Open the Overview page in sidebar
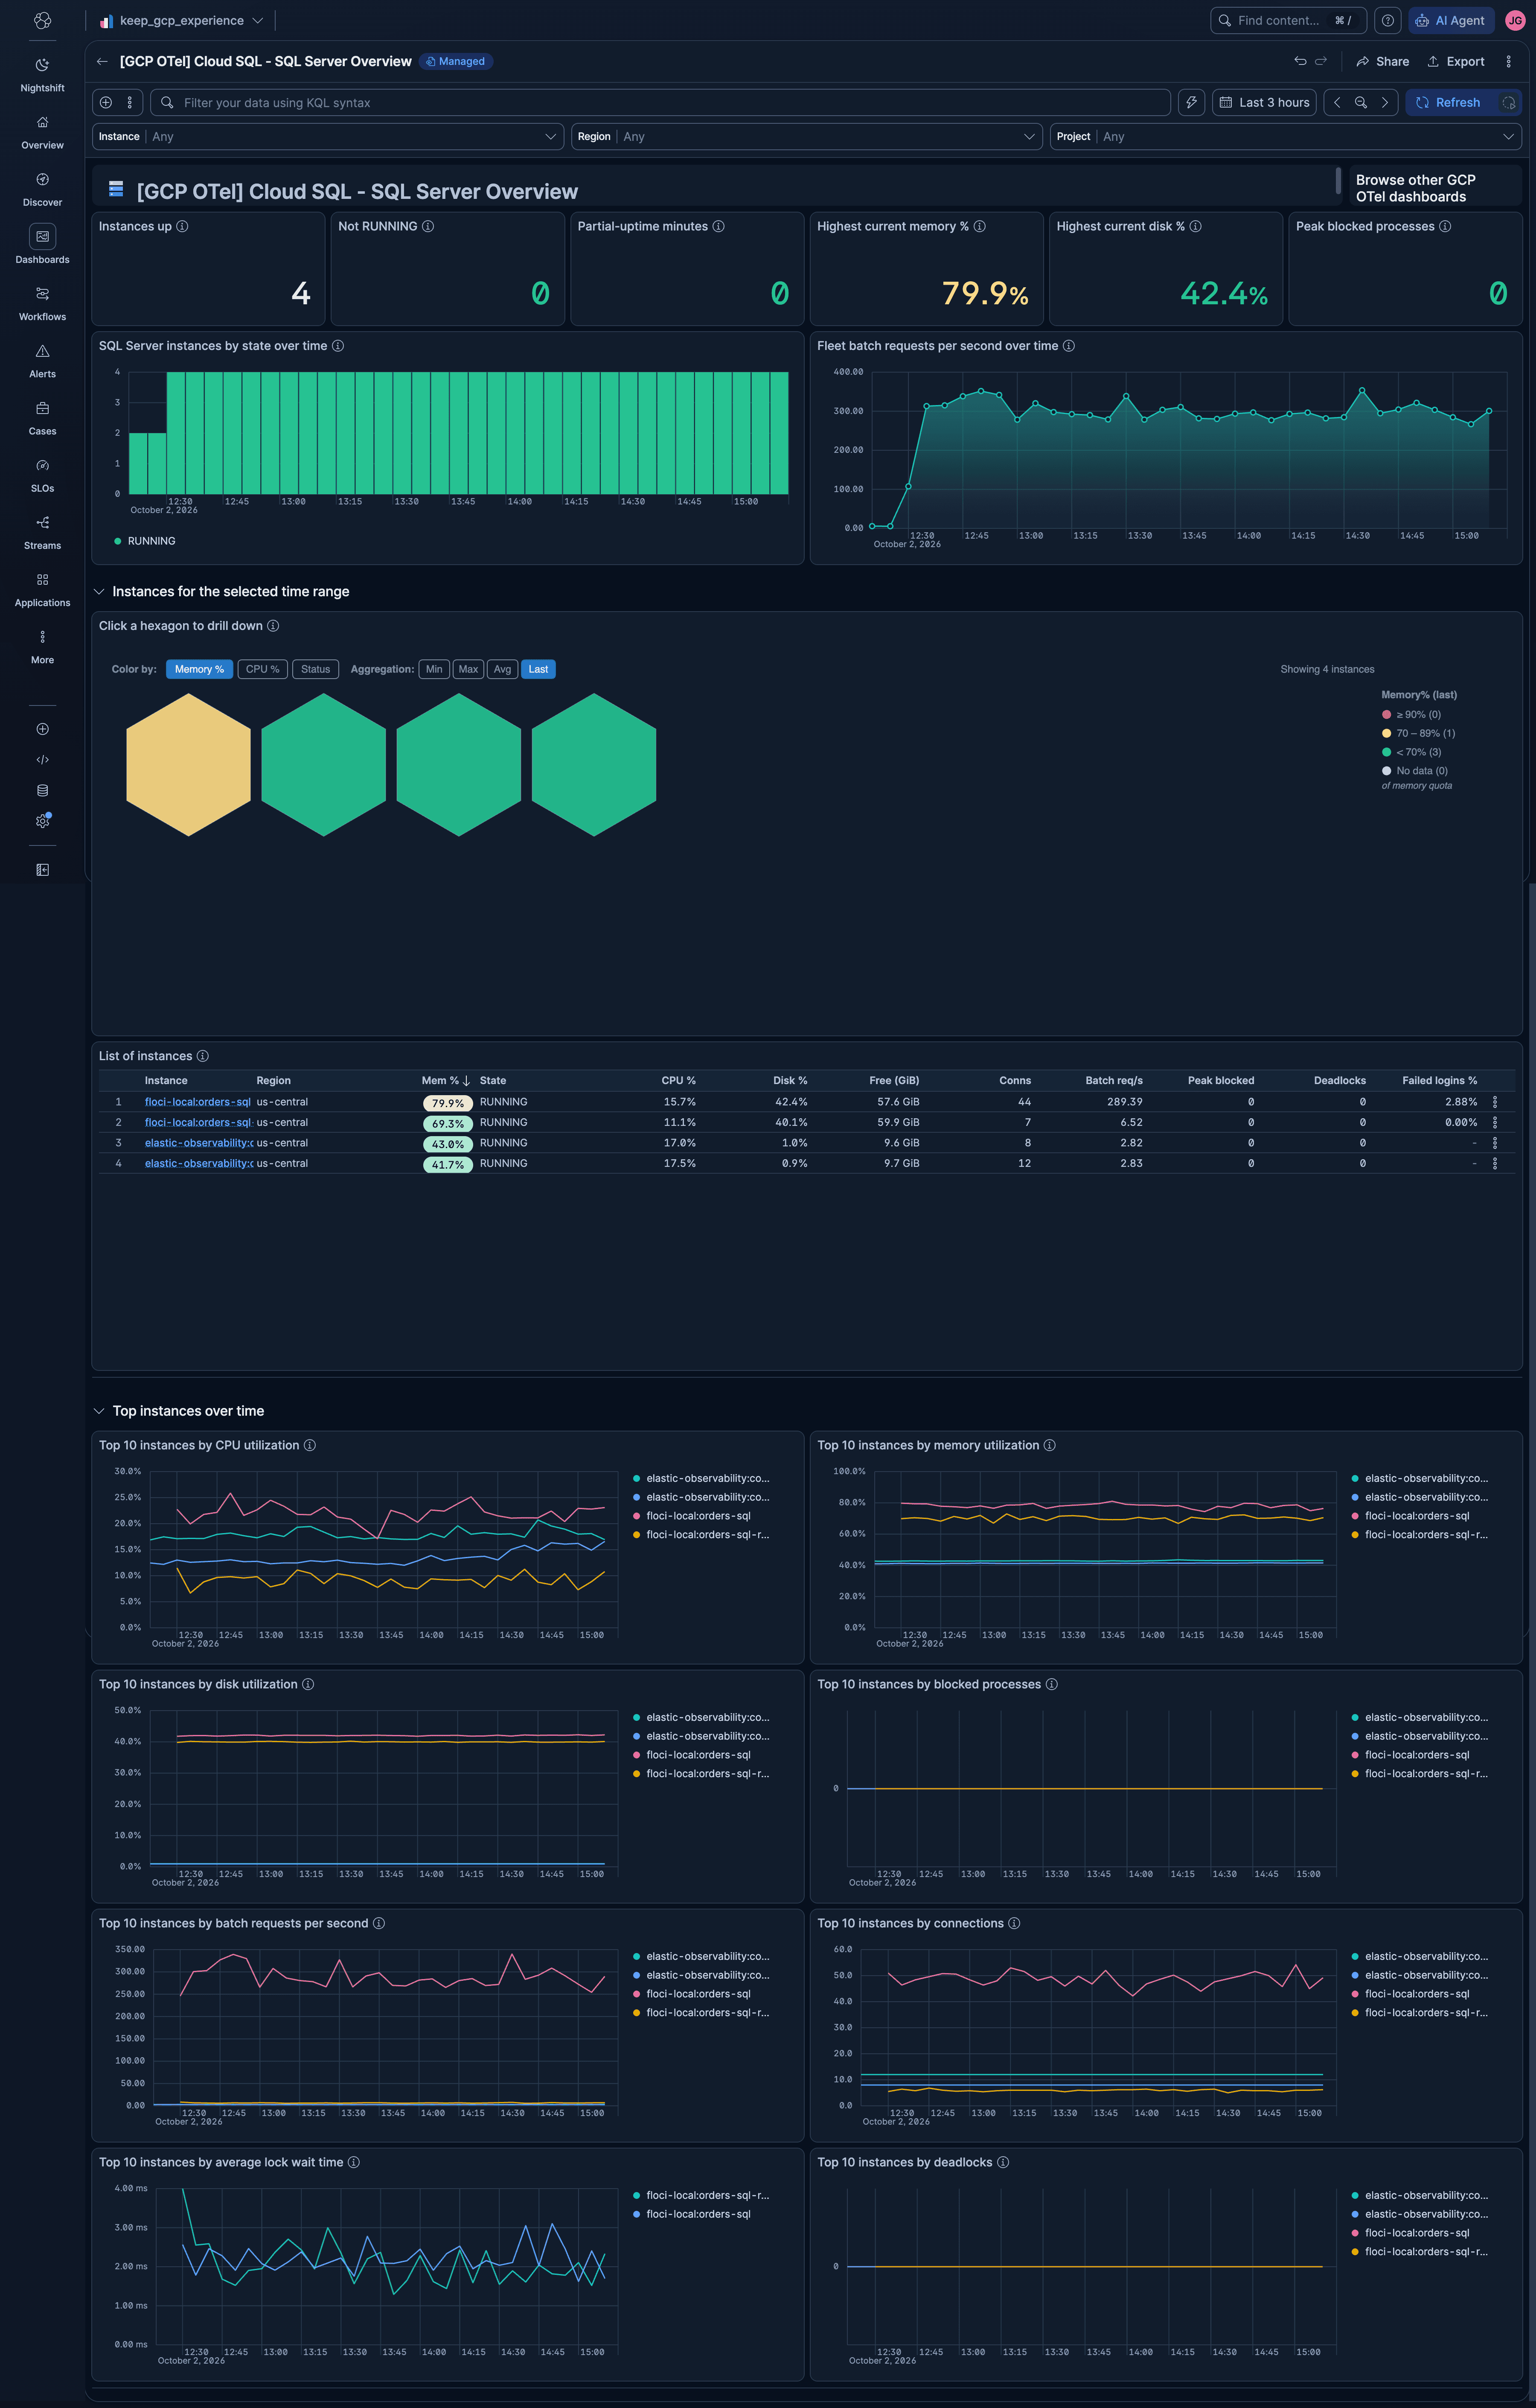Viewport: 1536px width, 2408px height. tap(42, 132)
